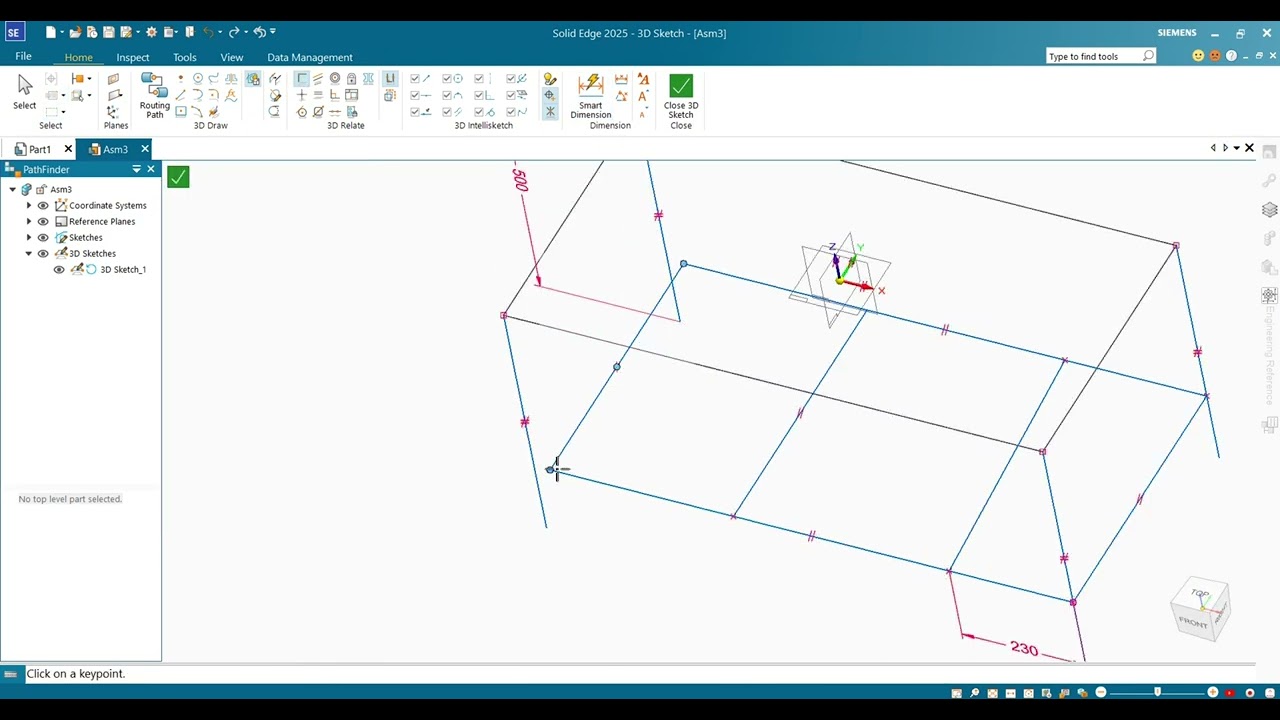1280x720 pixels.
Task: Select Distance Between dimension tool
Action: pos(621,79)
